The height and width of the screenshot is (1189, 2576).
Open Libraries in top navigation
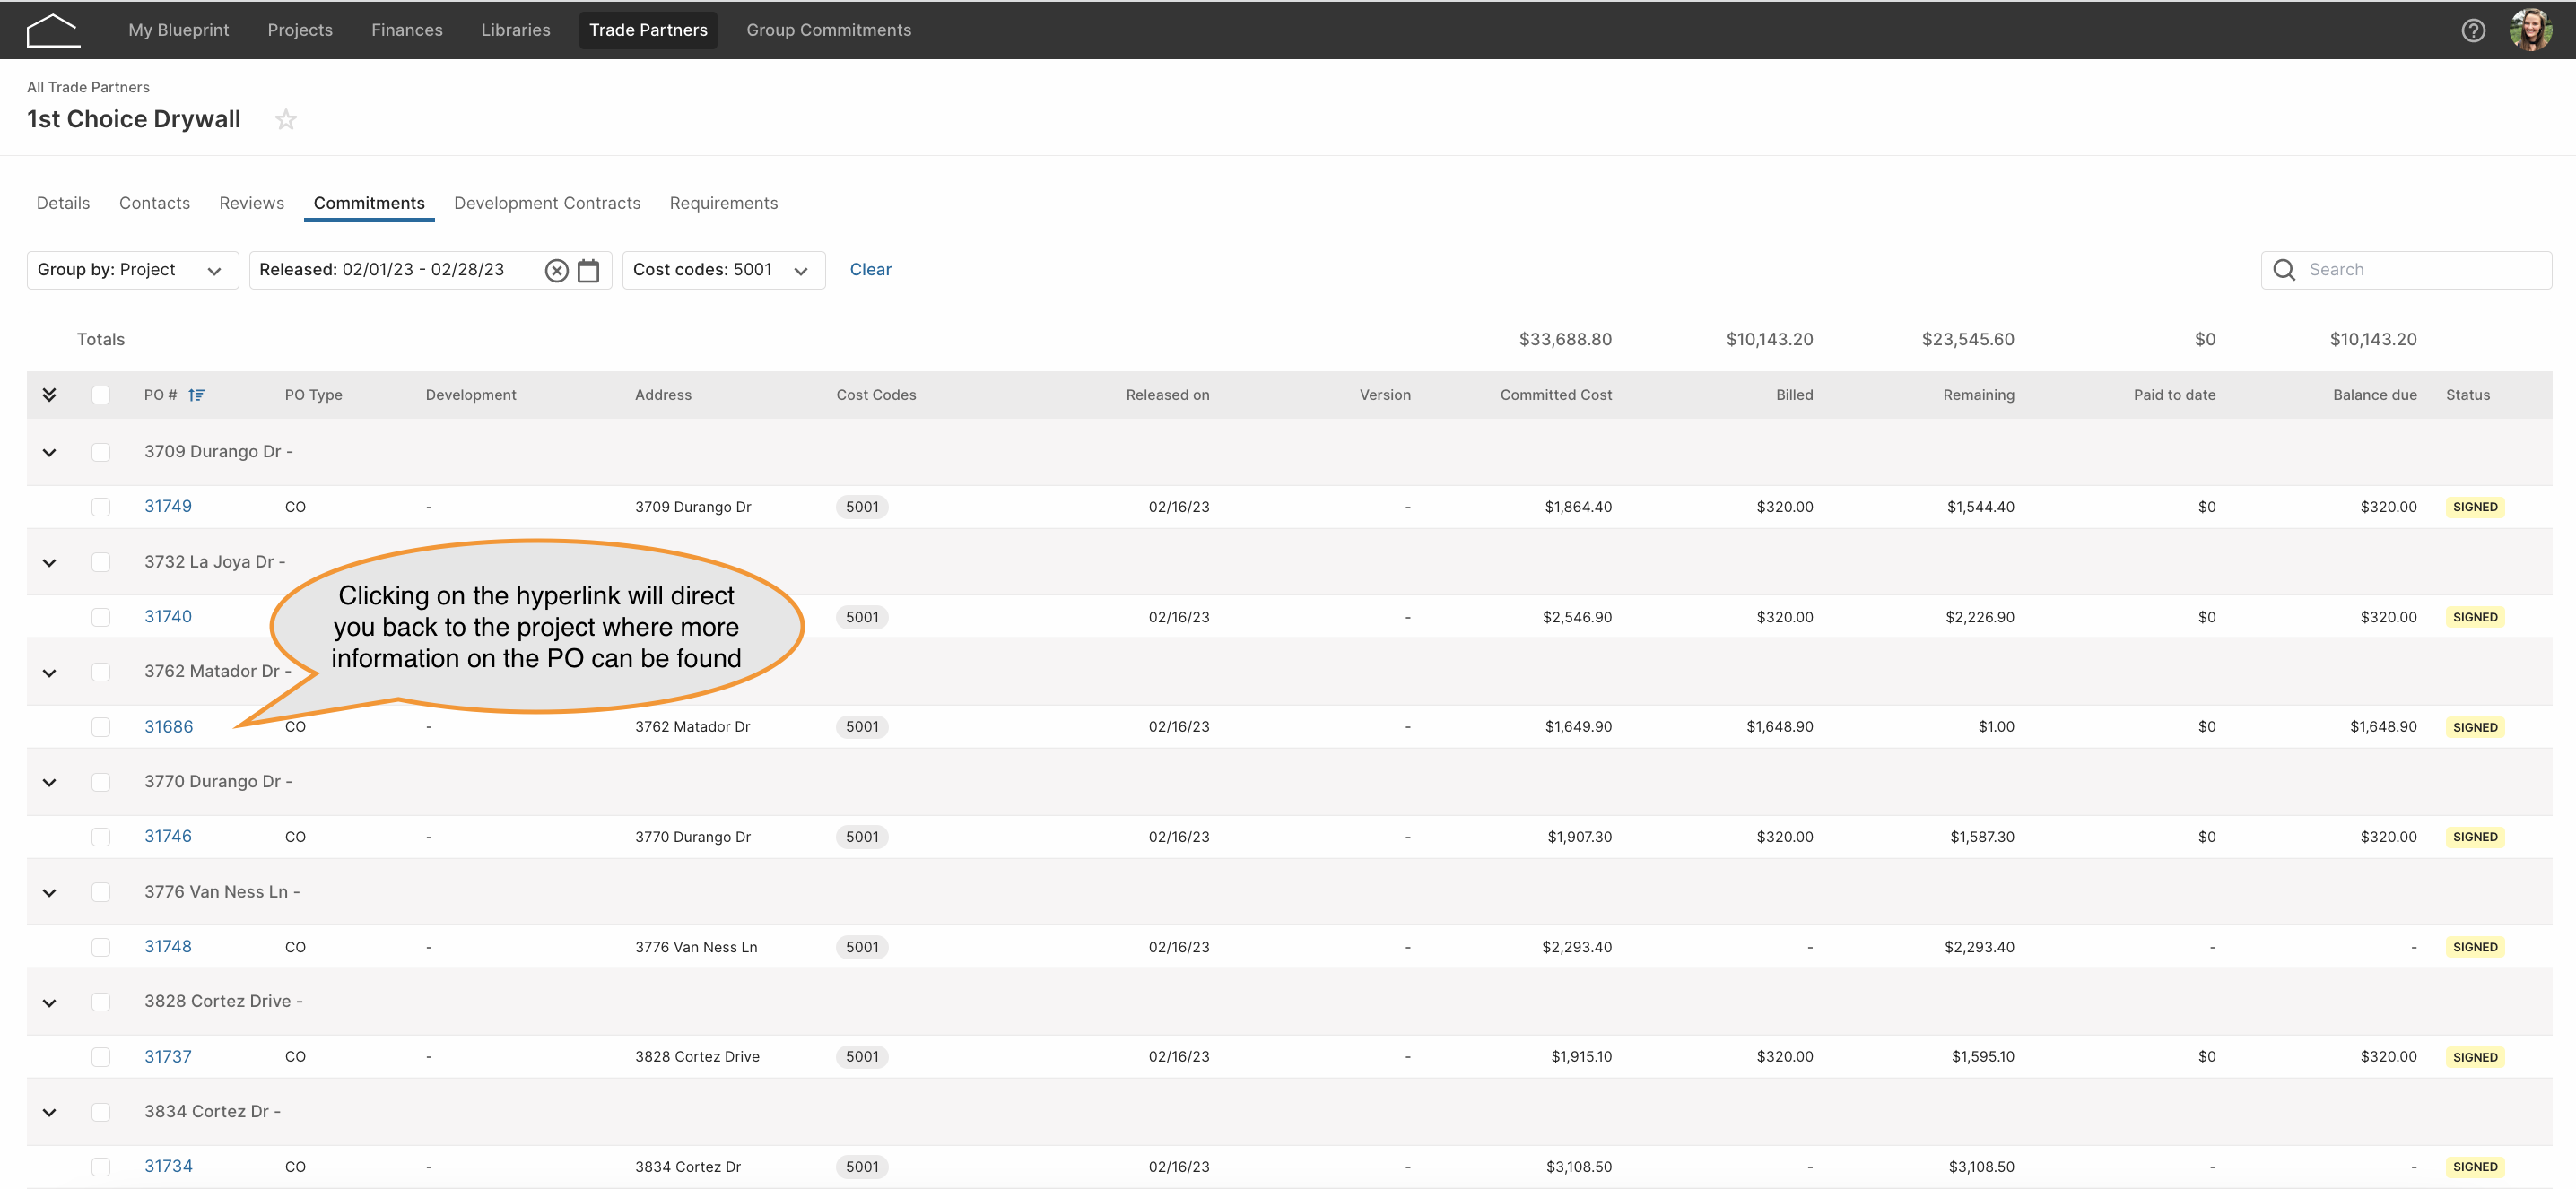pos(516,30)
